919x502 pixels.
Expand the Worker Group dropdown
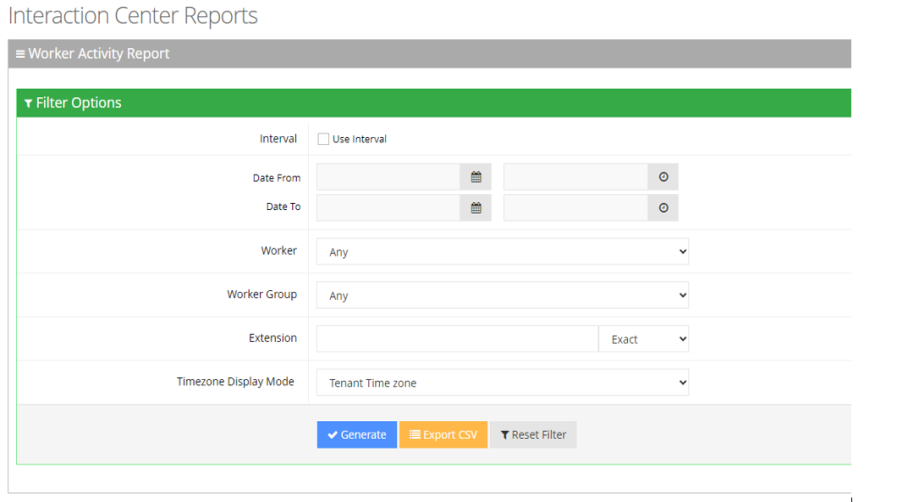coord(502,296)
